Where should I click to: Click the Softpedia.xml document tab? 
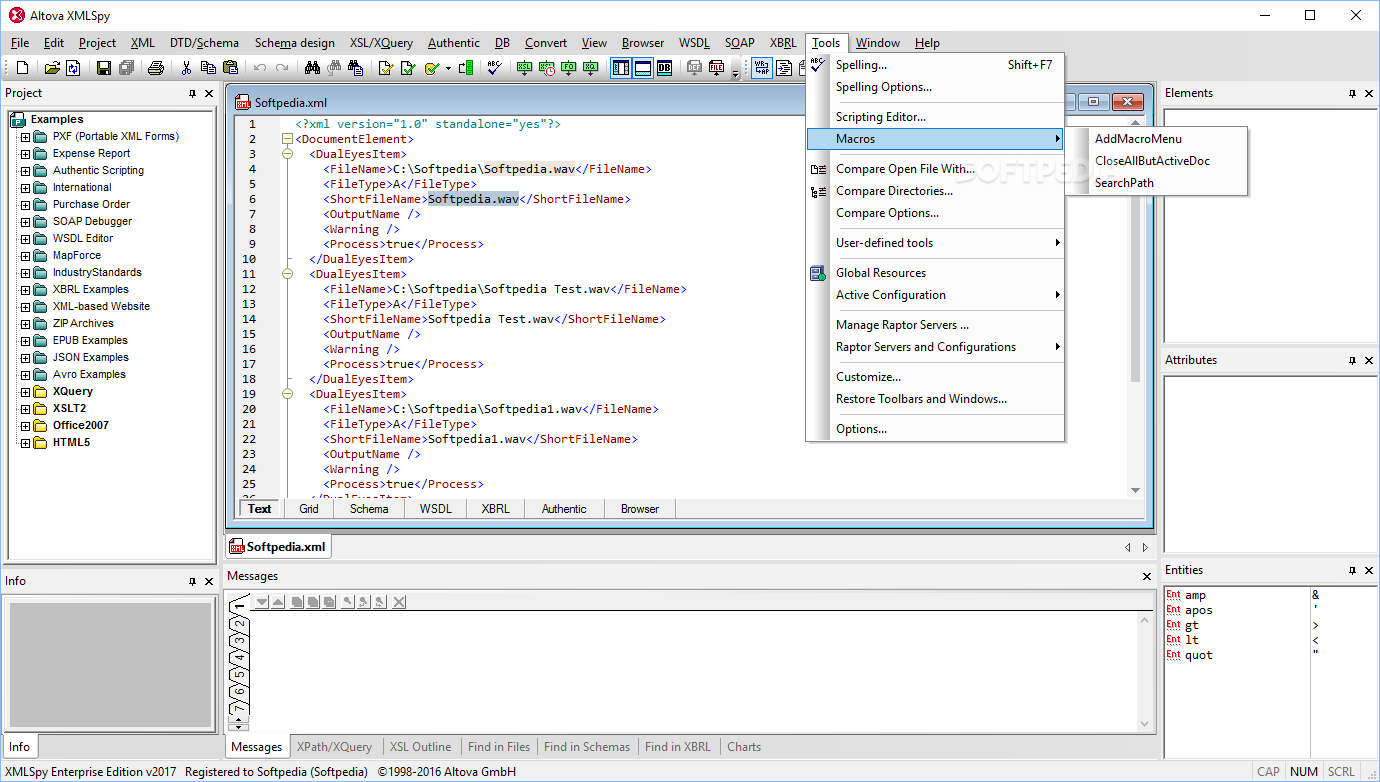pyautogui.click(x=278, y=547)
